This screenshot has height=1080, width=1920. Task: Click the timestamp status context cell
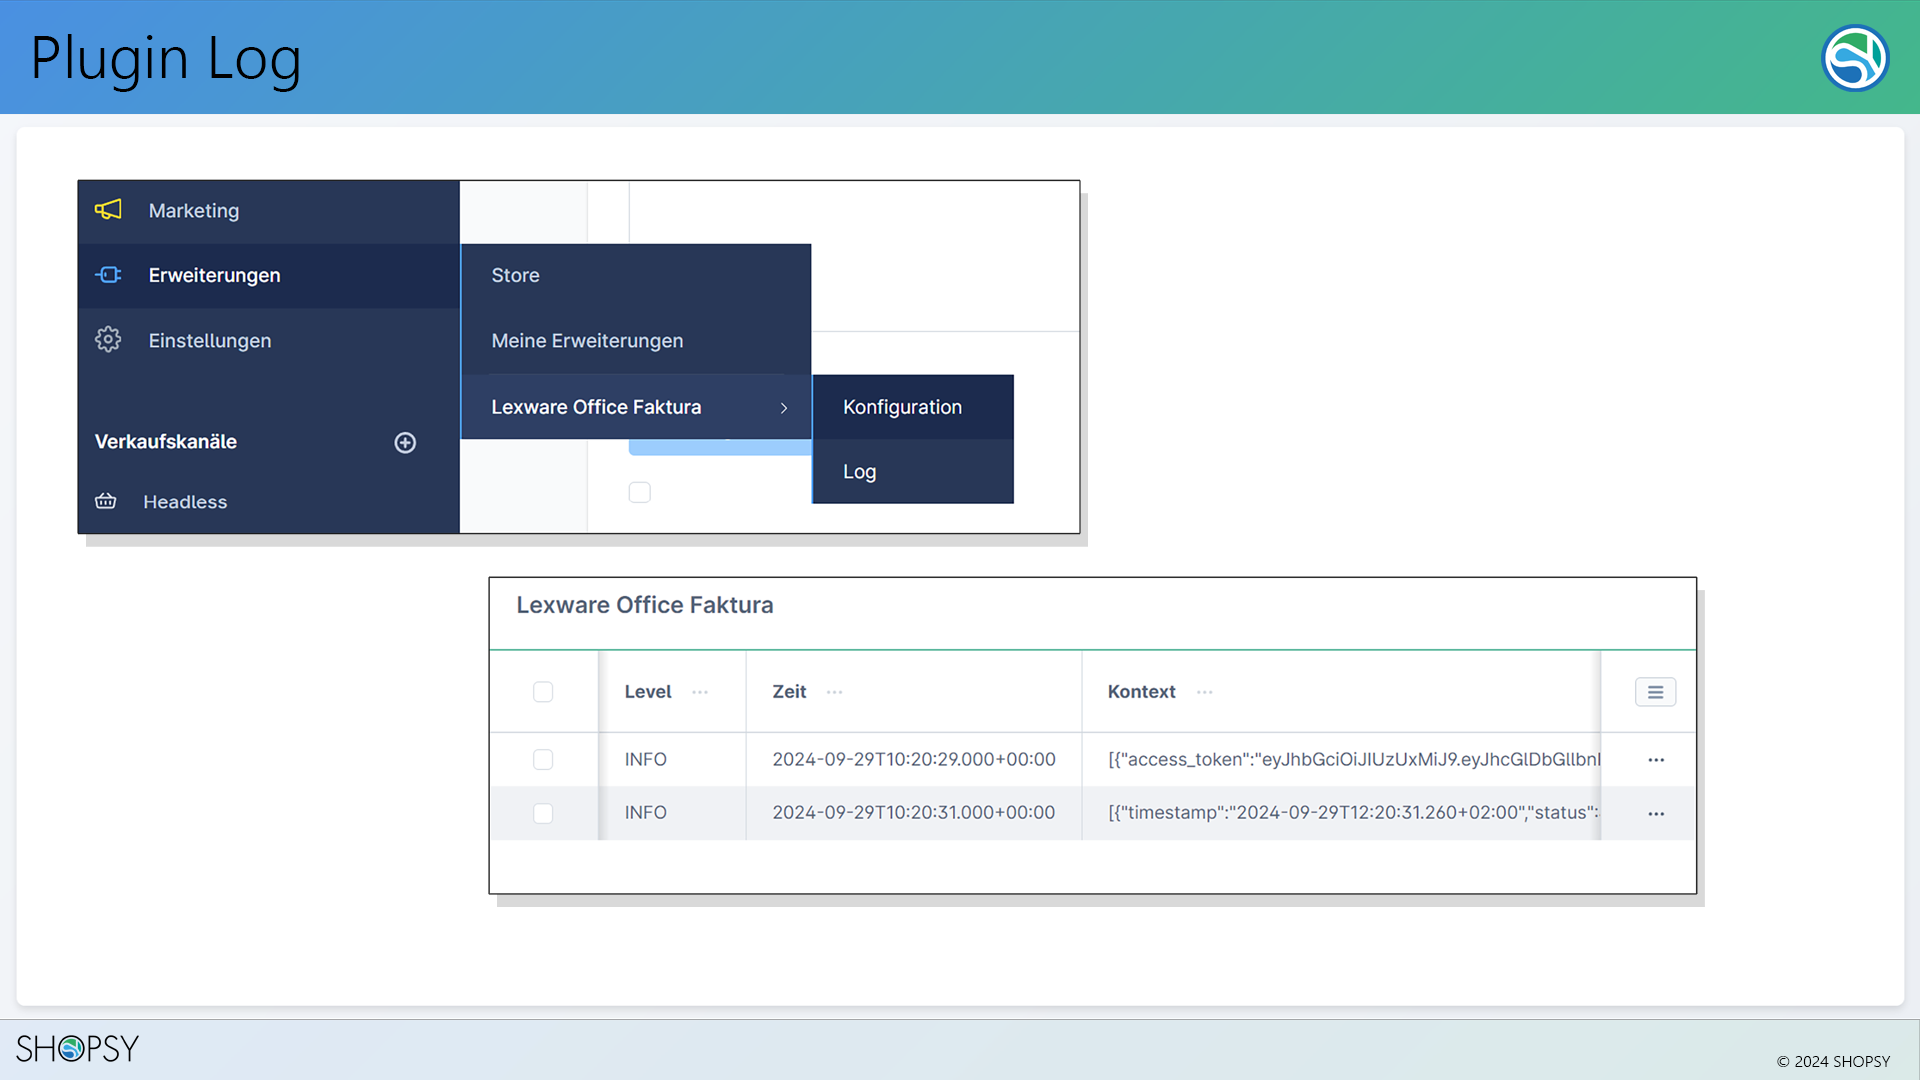pyautogui.click(x=1353, y=813)
